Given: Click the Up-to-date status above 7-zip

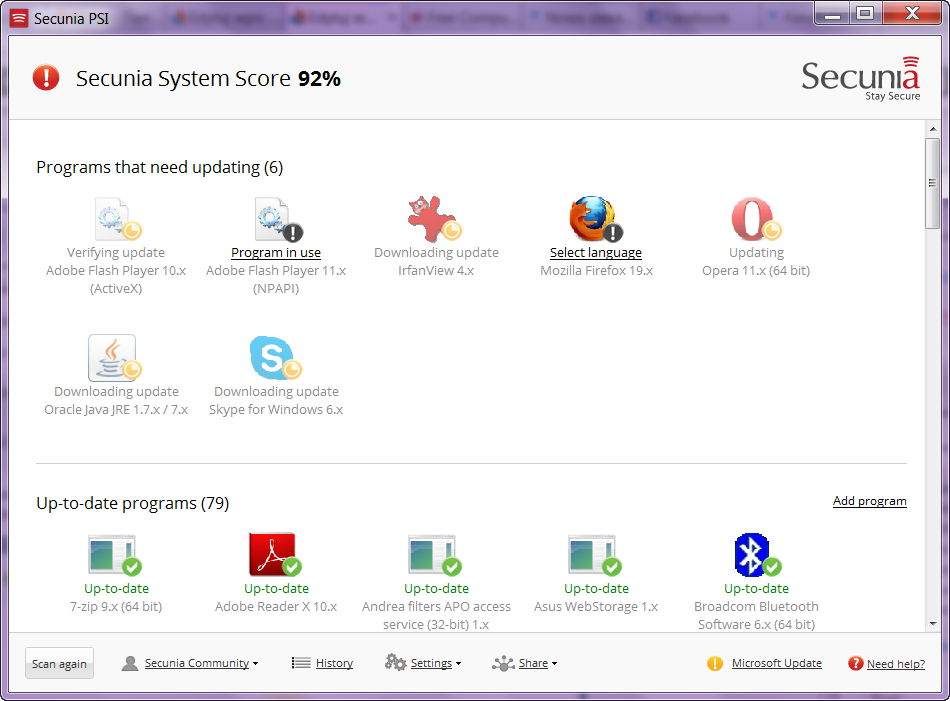Looking at the screenshot, I should coord(116,588).
